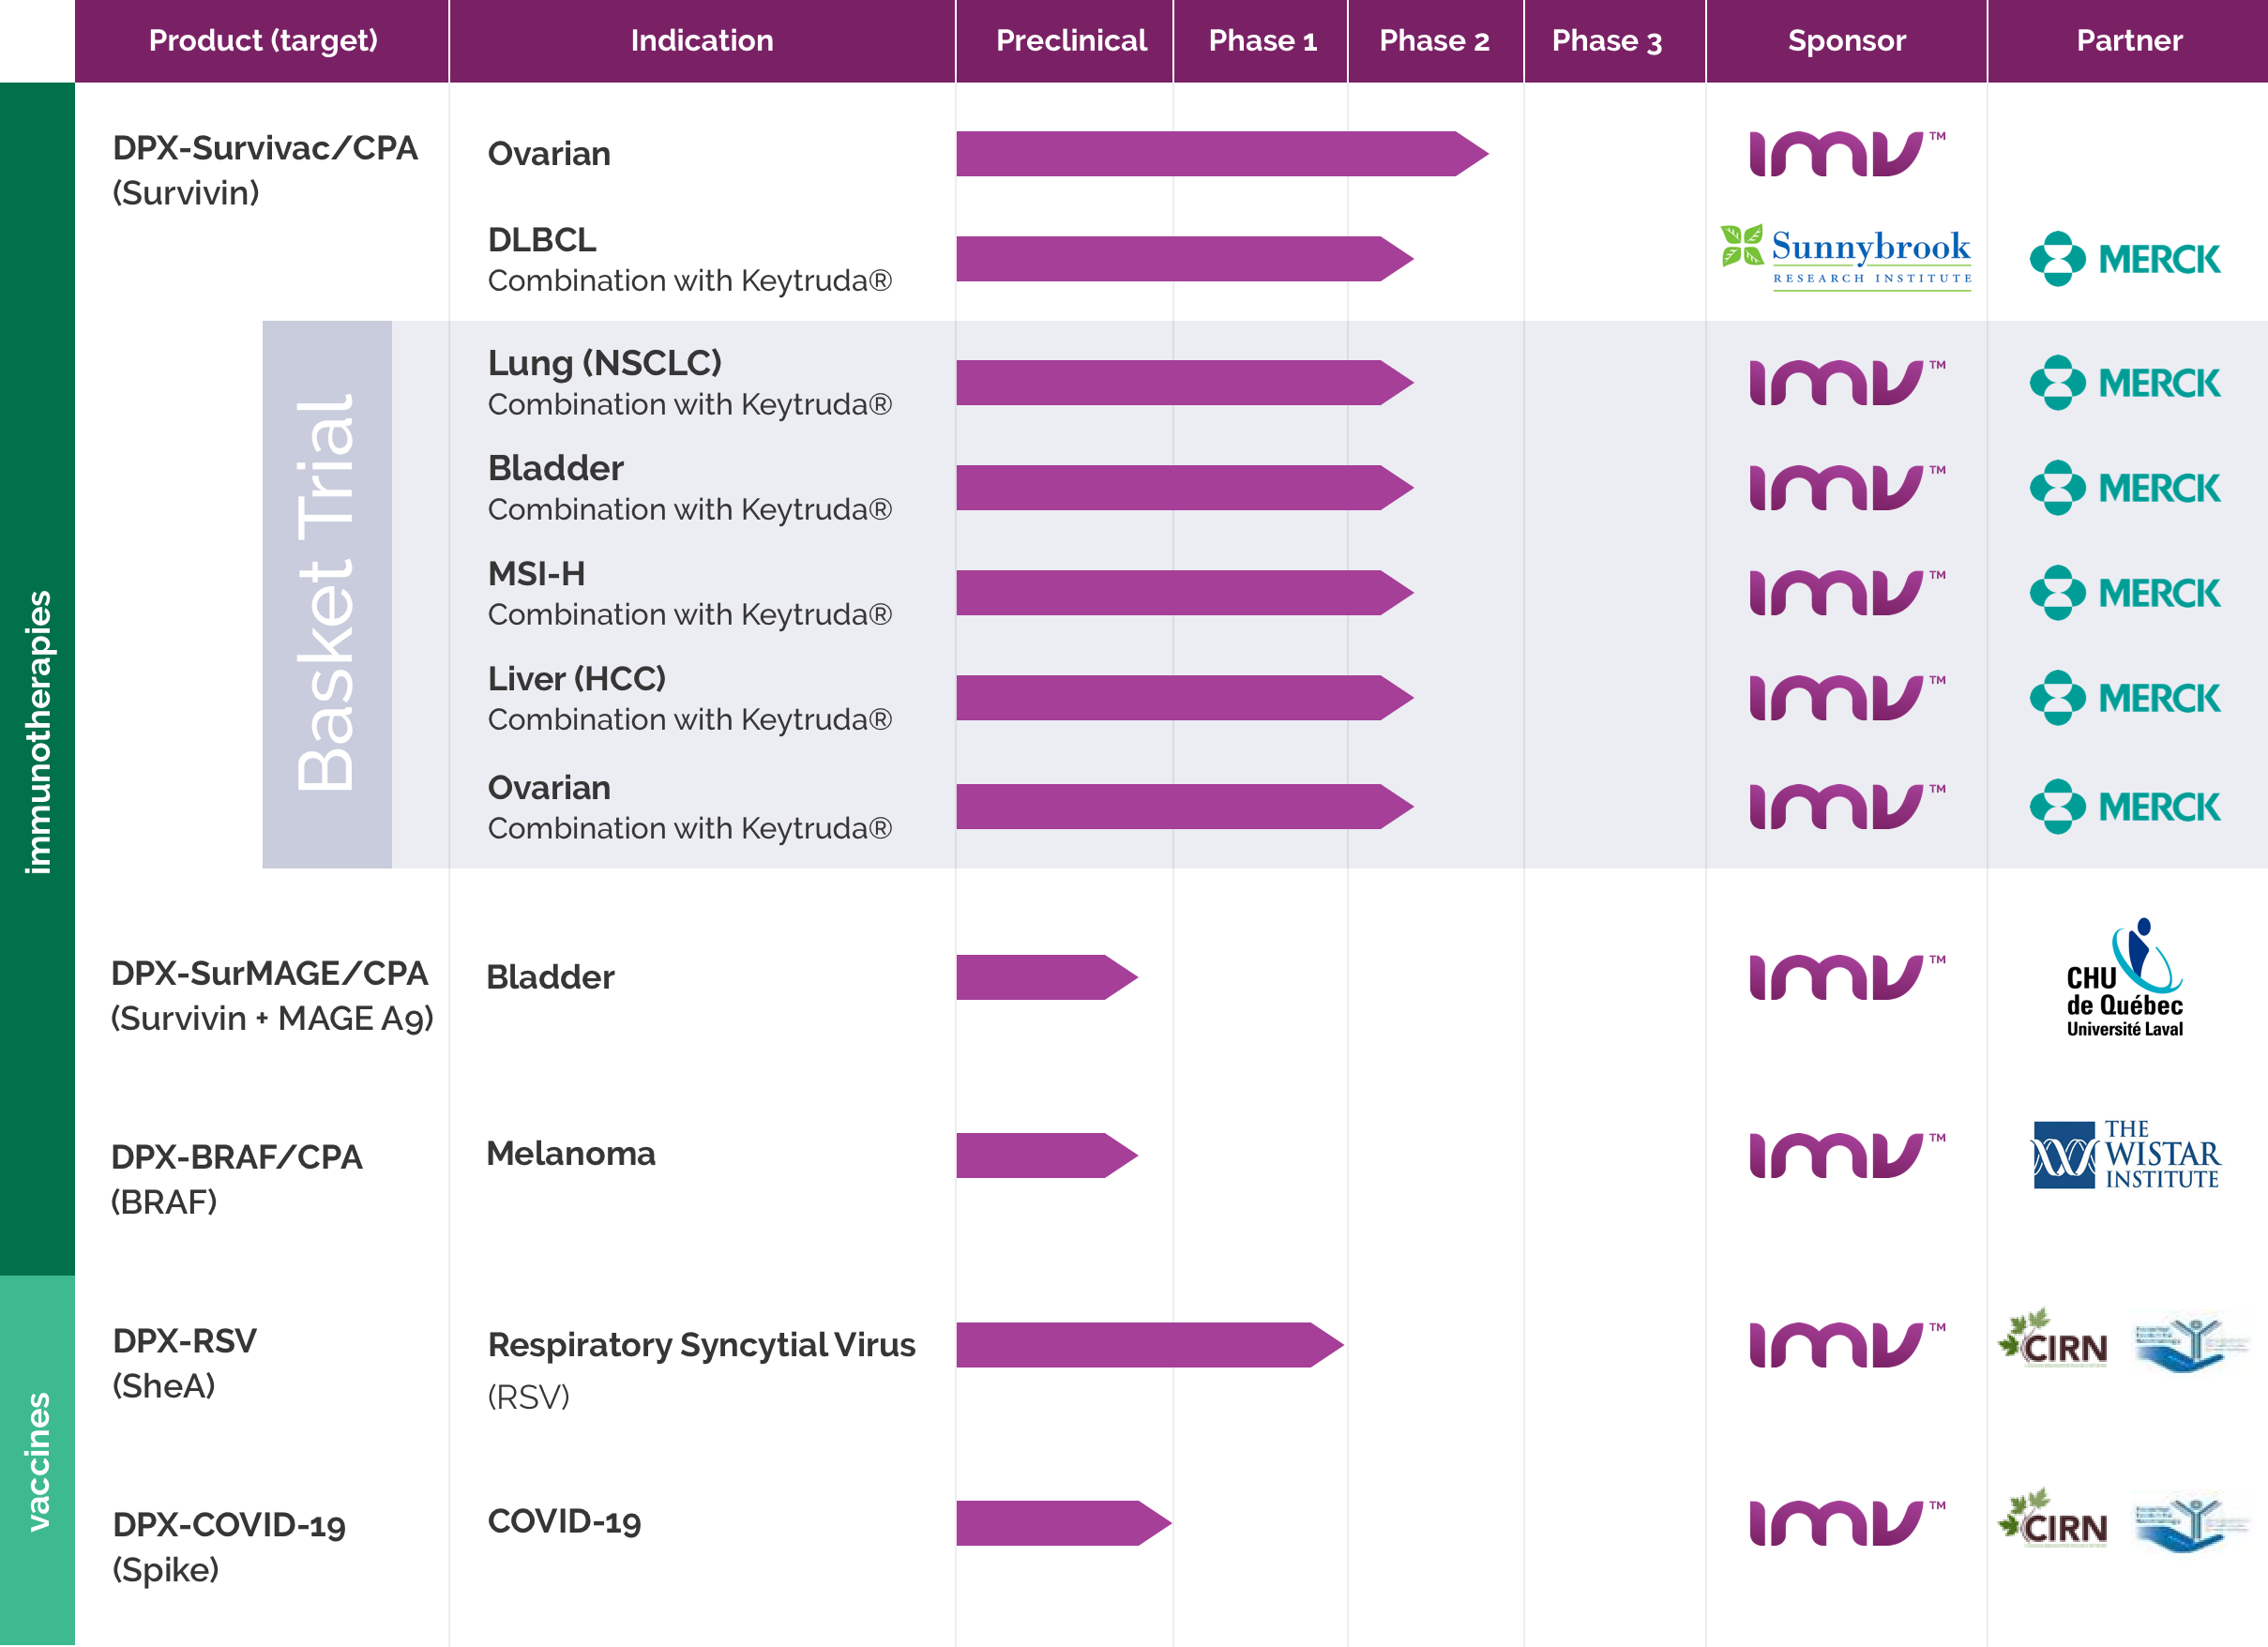Viewport: 2268px width, 1647px height.
Task: Click the Wistar Institute logo
Action: coord(2125,1155)
